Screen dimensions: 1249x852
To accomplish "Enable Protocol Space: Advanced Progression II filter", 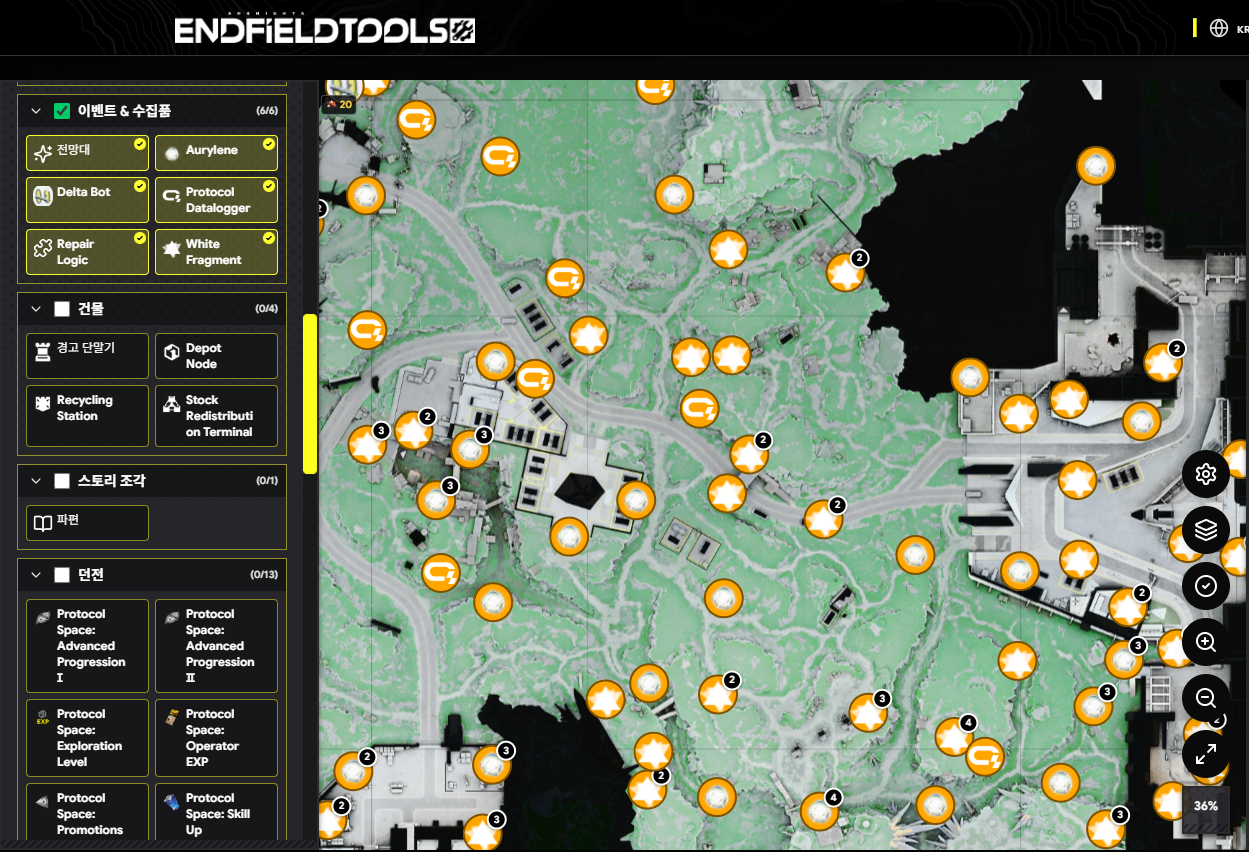I will click(216, 646).
